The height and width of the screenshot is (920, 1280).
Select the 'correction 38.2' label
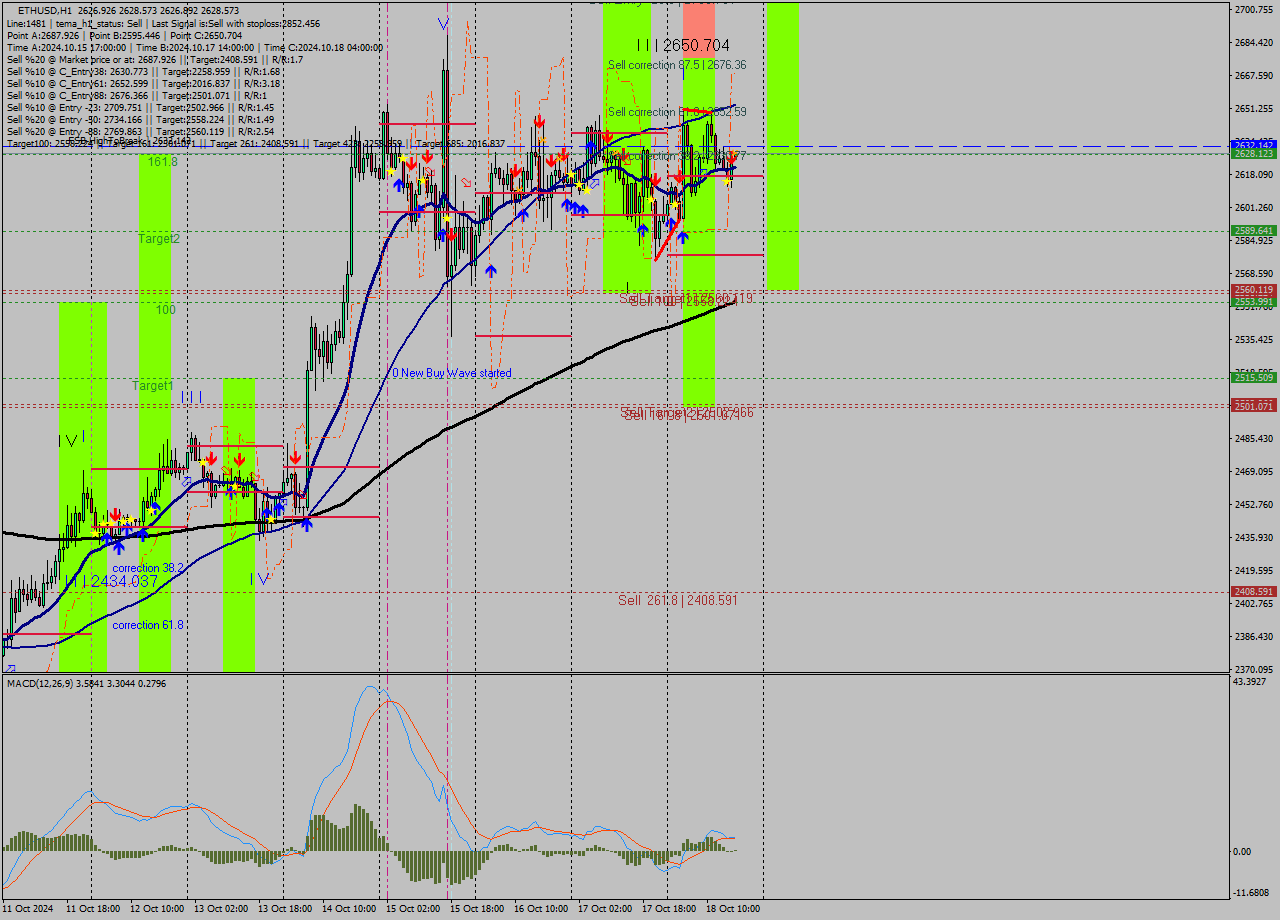pyautogui.click(x=148, y=568)
